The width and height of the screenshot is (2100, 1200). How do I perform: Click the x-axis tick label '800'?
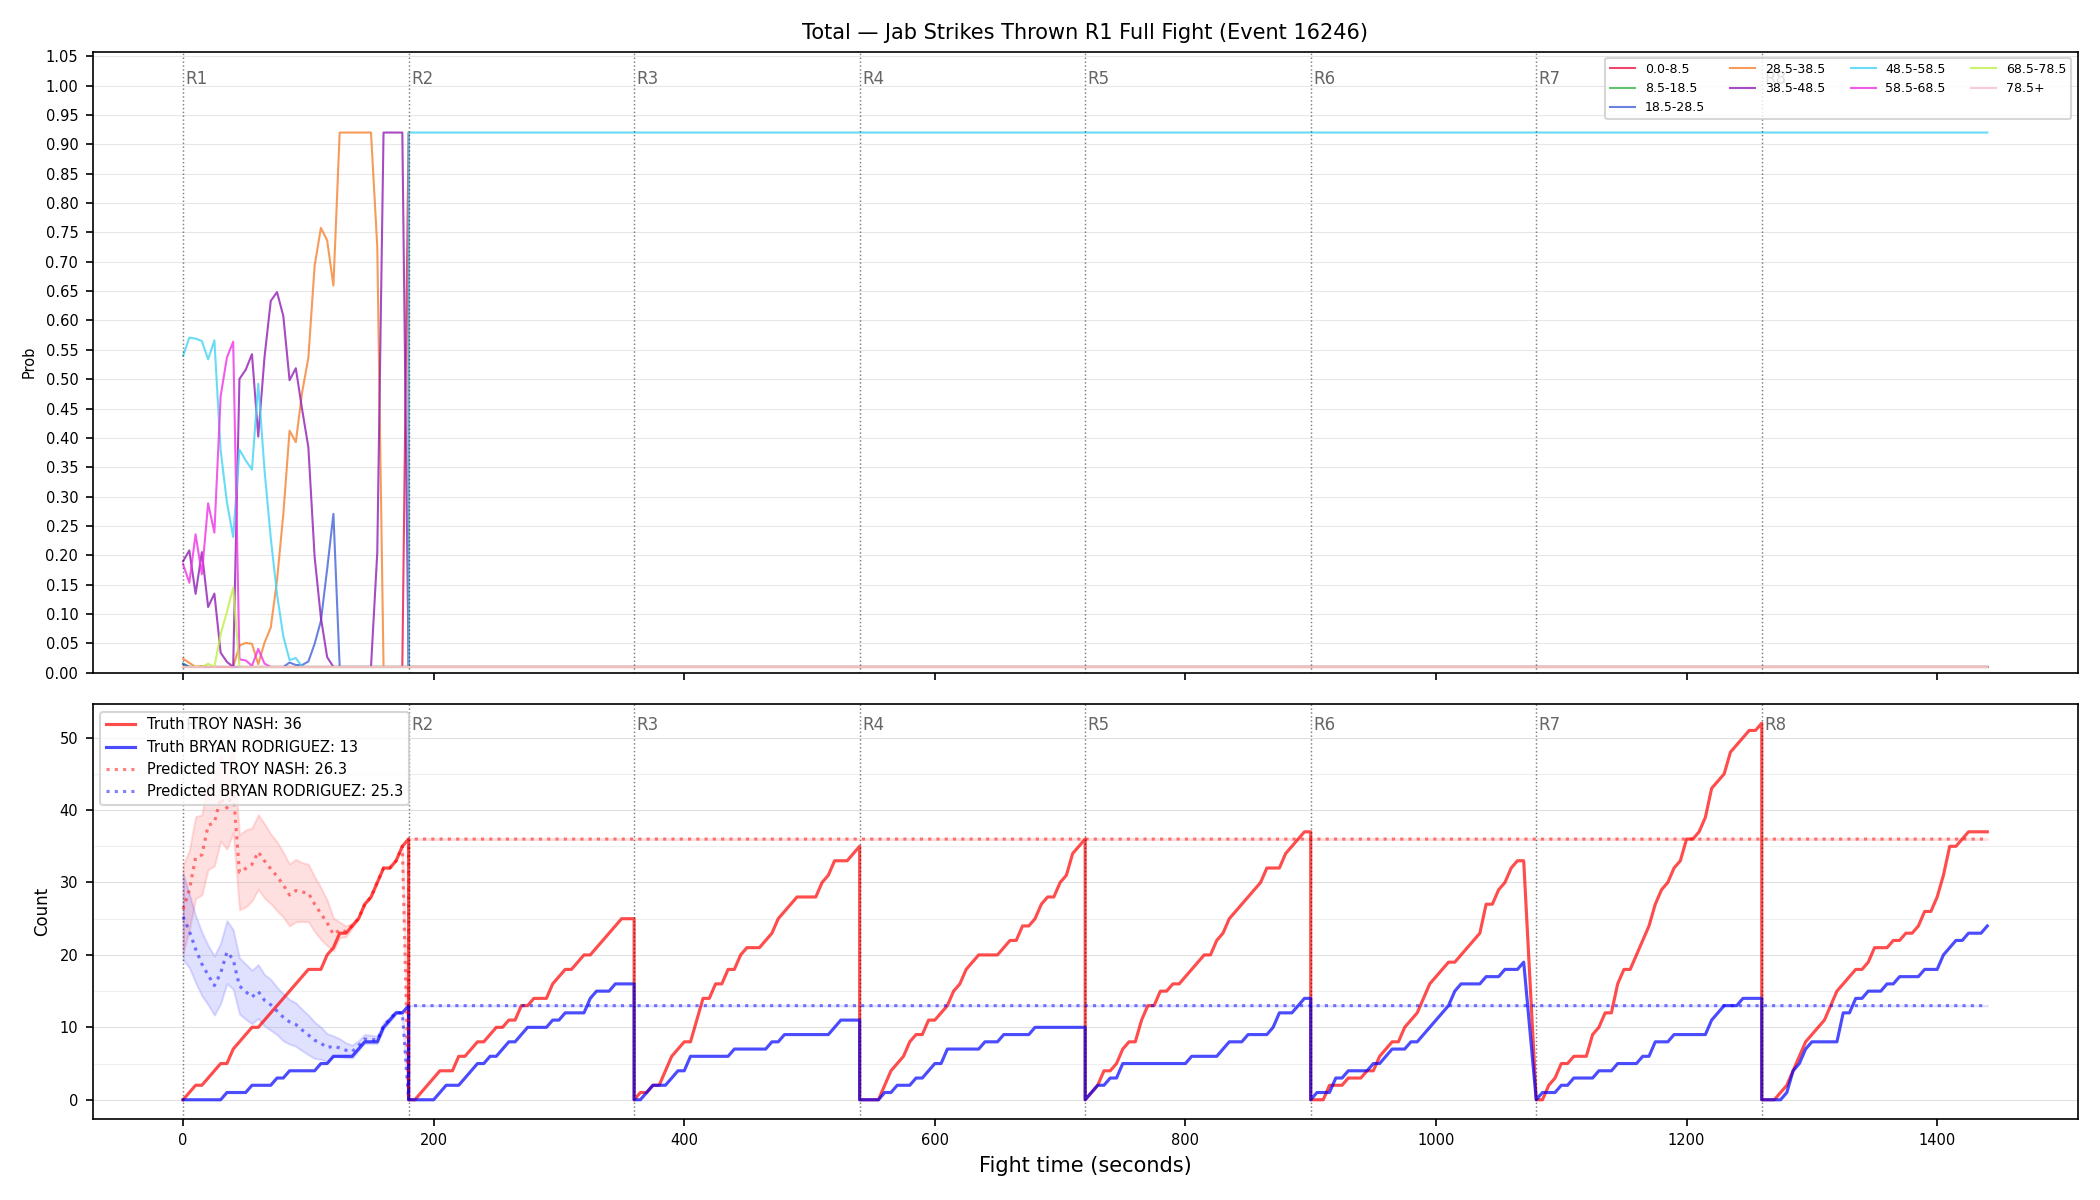coord(1185,1139)
